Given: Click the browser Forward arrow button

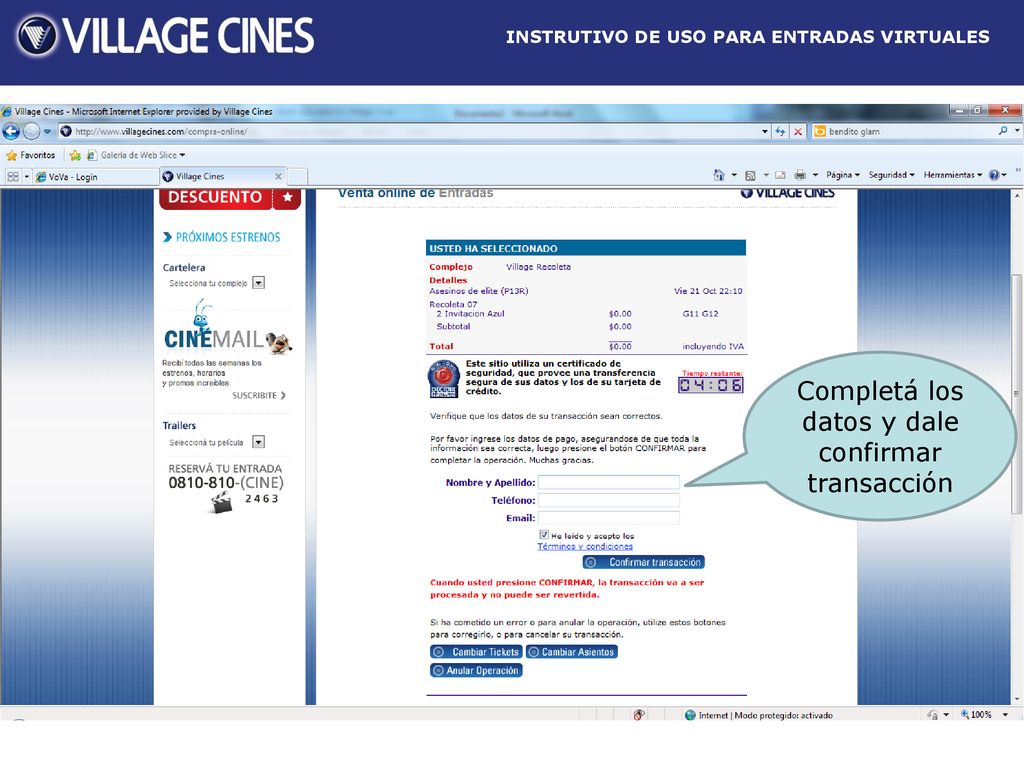Looking at the screenshot, I should click(x=31, y=131).
